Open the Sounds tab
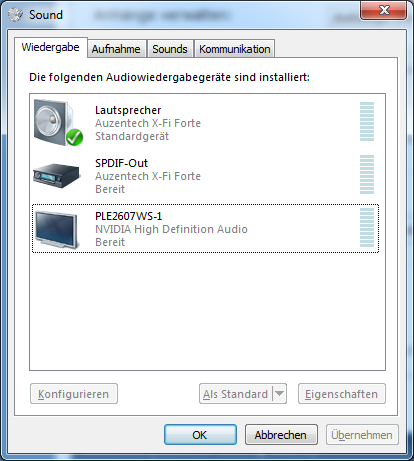Image resolution: width=414 pixels, height=461 pixels. coord(170,49)
